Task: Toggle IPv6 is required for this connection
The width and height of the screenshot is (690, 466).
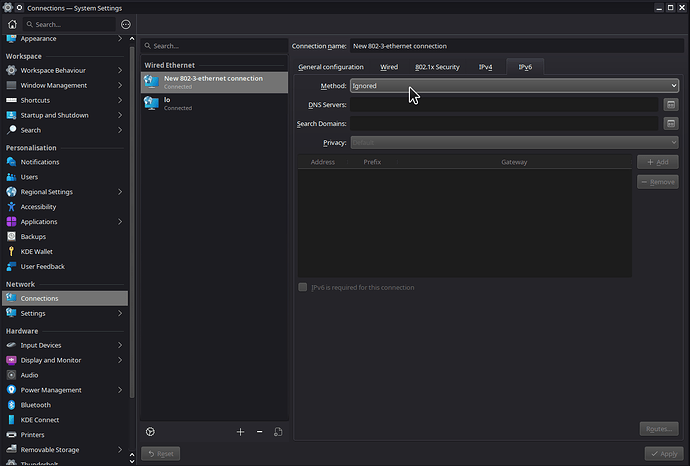Action: 303,287
